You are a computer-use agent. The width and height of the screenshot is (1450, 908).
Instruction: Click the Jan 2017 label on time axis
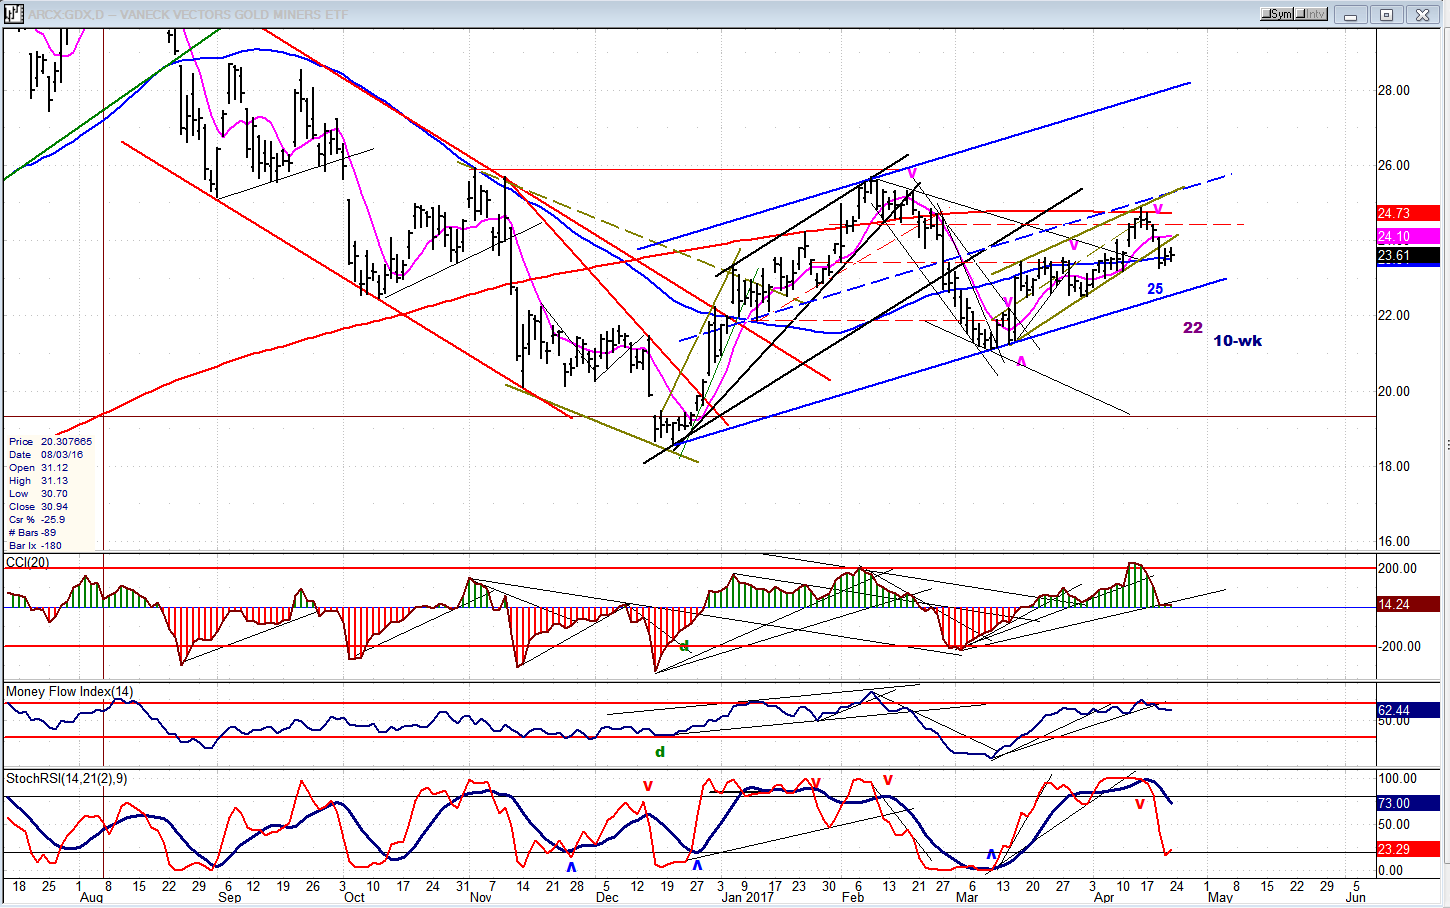pyautogui.click(x=747, y=898)
